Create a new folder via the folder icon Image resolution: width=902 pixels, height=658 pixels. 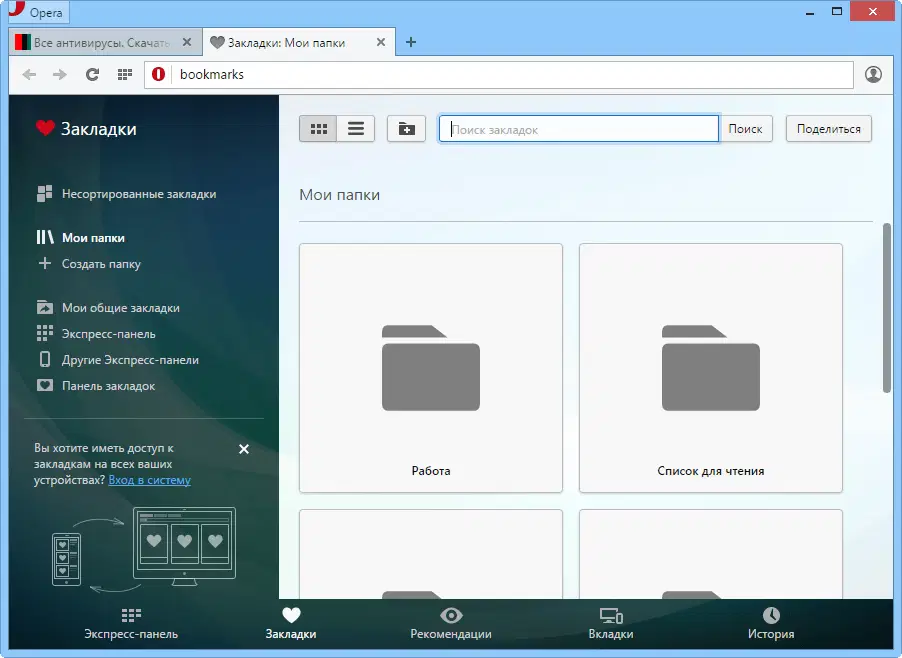coord(406,128)
